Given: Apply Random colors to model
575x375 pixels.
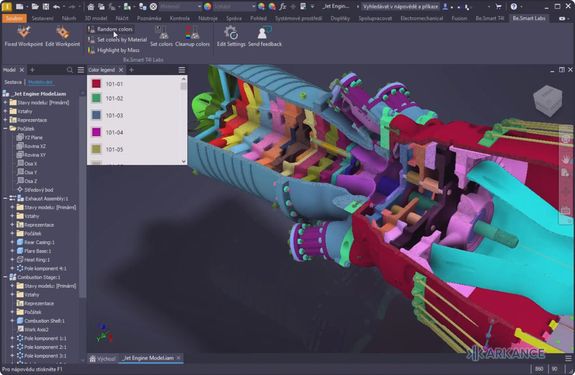Looking at the screenshot, I should click(110, 29).
